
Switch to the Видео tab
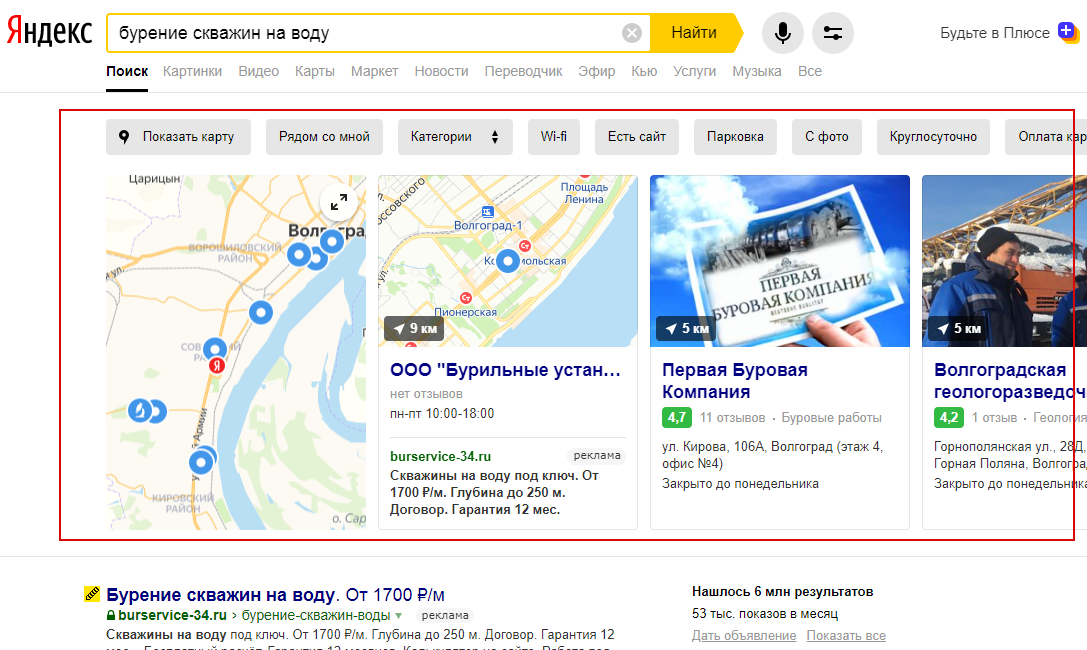click(259, 71)
